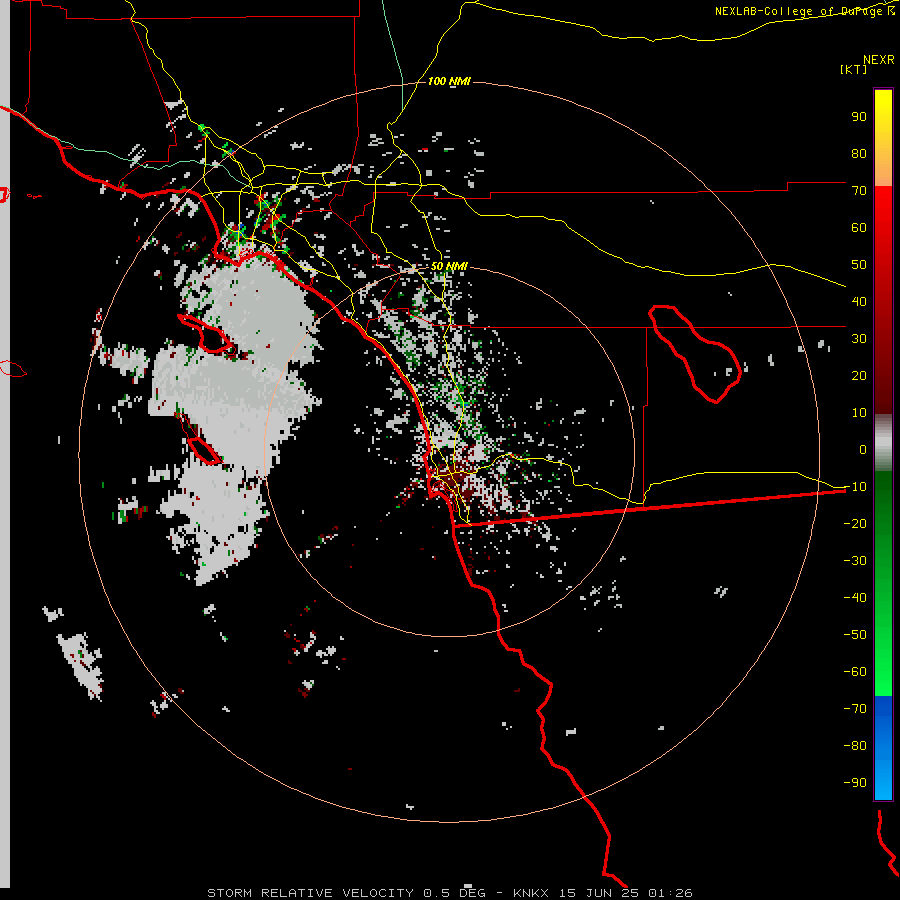Click the -20 value on the velocity scale
Screen dimensions: 900x900
(x=855, y=523)
